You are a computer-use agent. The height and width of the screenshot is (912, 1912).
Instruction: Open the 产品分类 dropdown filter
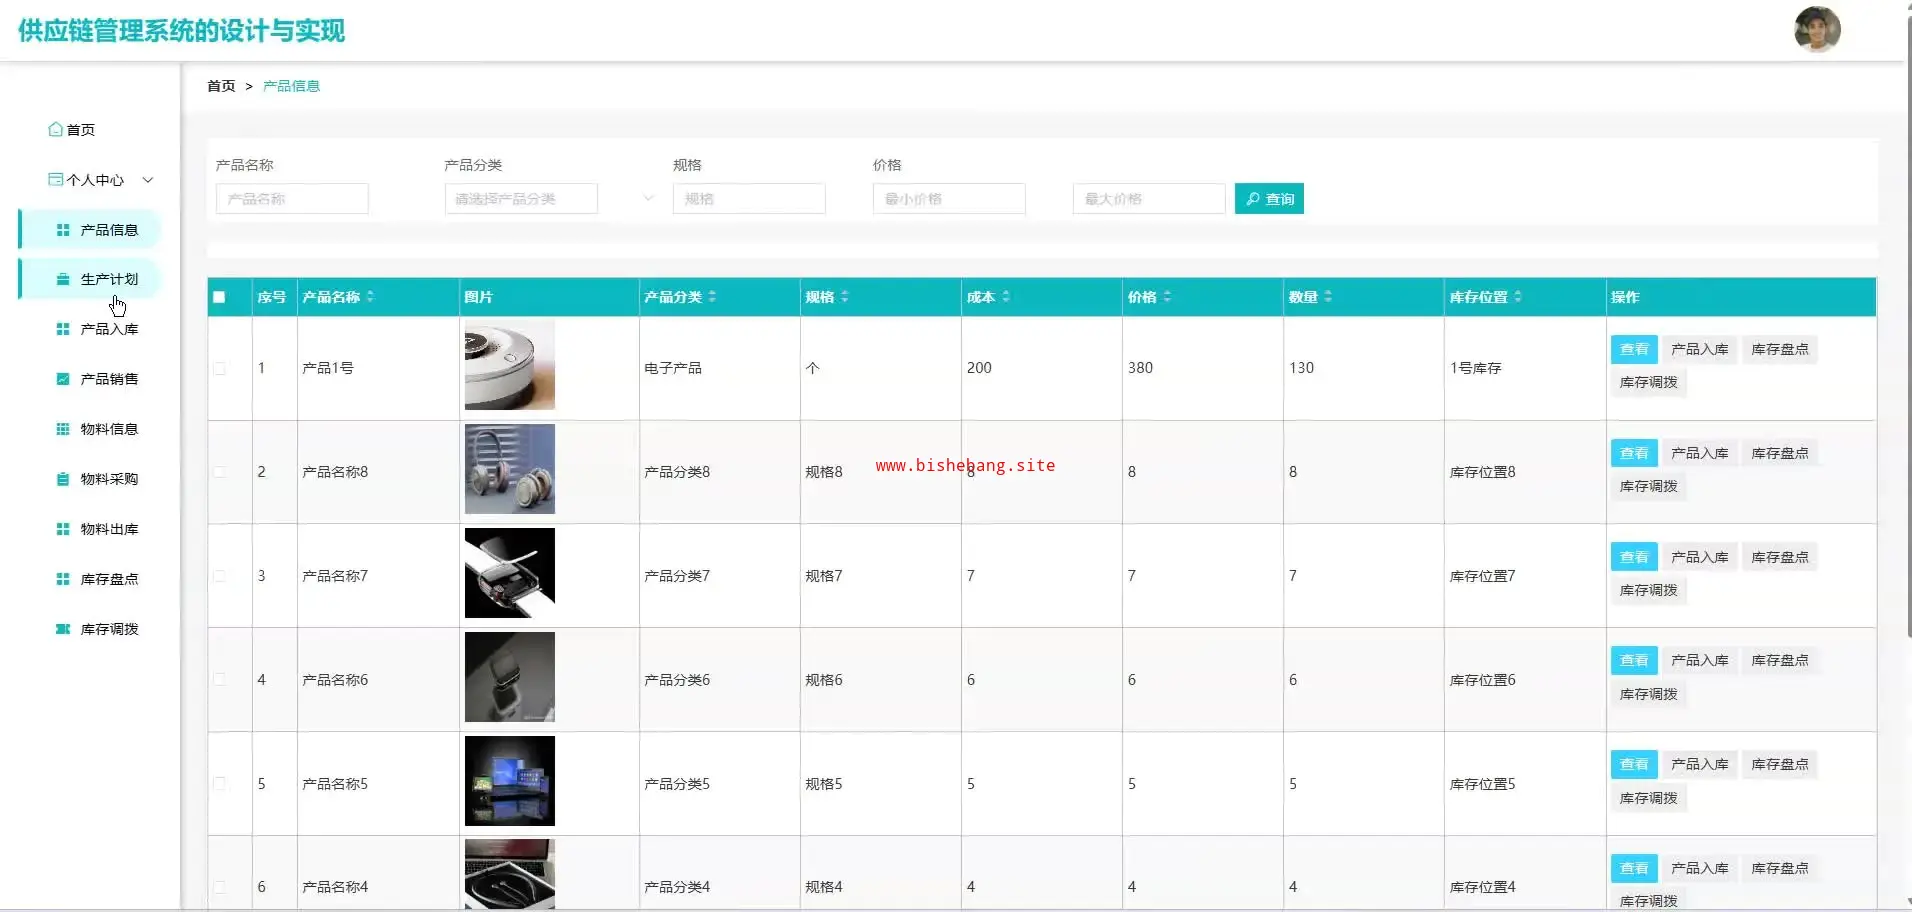pos(549,199)
